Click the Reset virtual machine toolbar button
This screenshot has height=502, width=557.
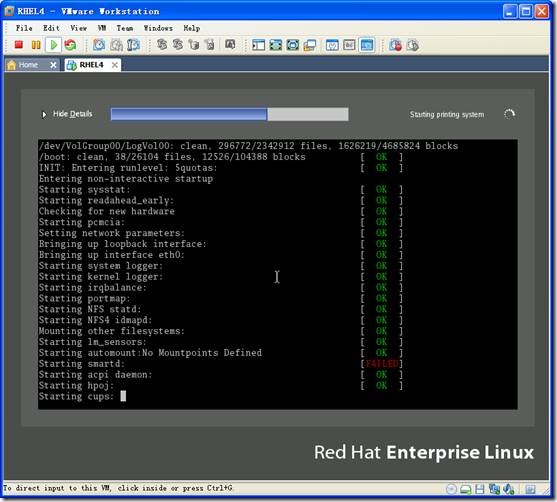pyautogui.click(x=70, y=45)
